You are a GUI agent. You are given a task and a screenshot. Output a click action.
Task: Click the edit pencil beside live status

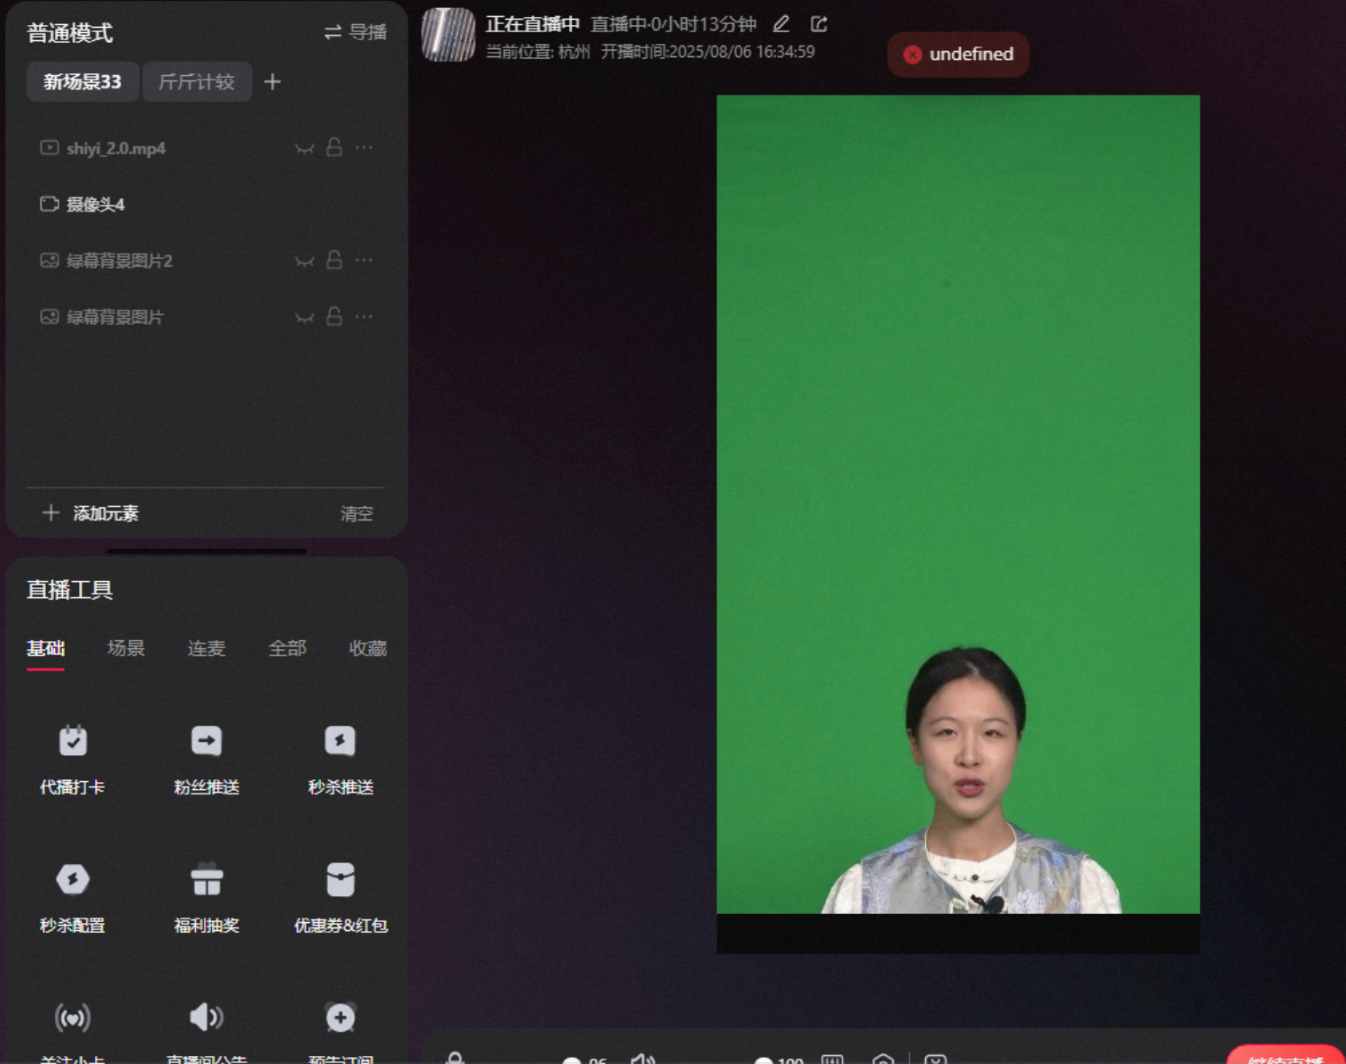[781, 24]
